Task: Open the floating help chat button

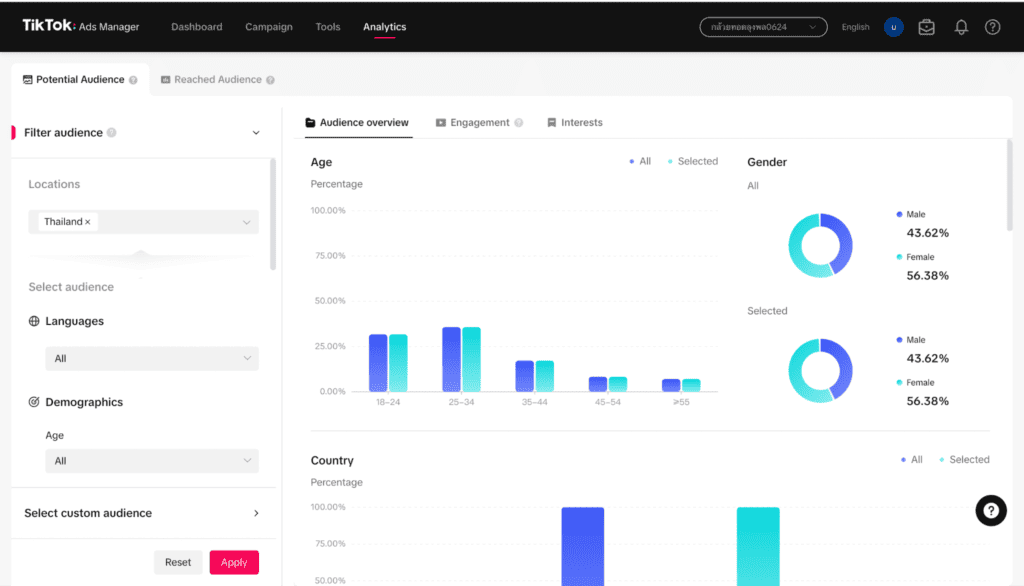Action: coord(991,511)
